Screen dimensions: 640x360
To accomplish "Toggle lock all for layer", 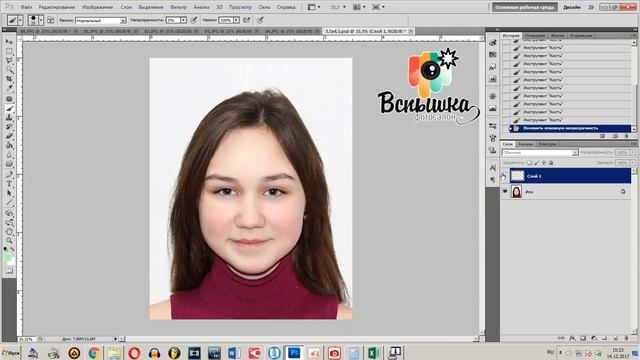I will pos(551,162).
